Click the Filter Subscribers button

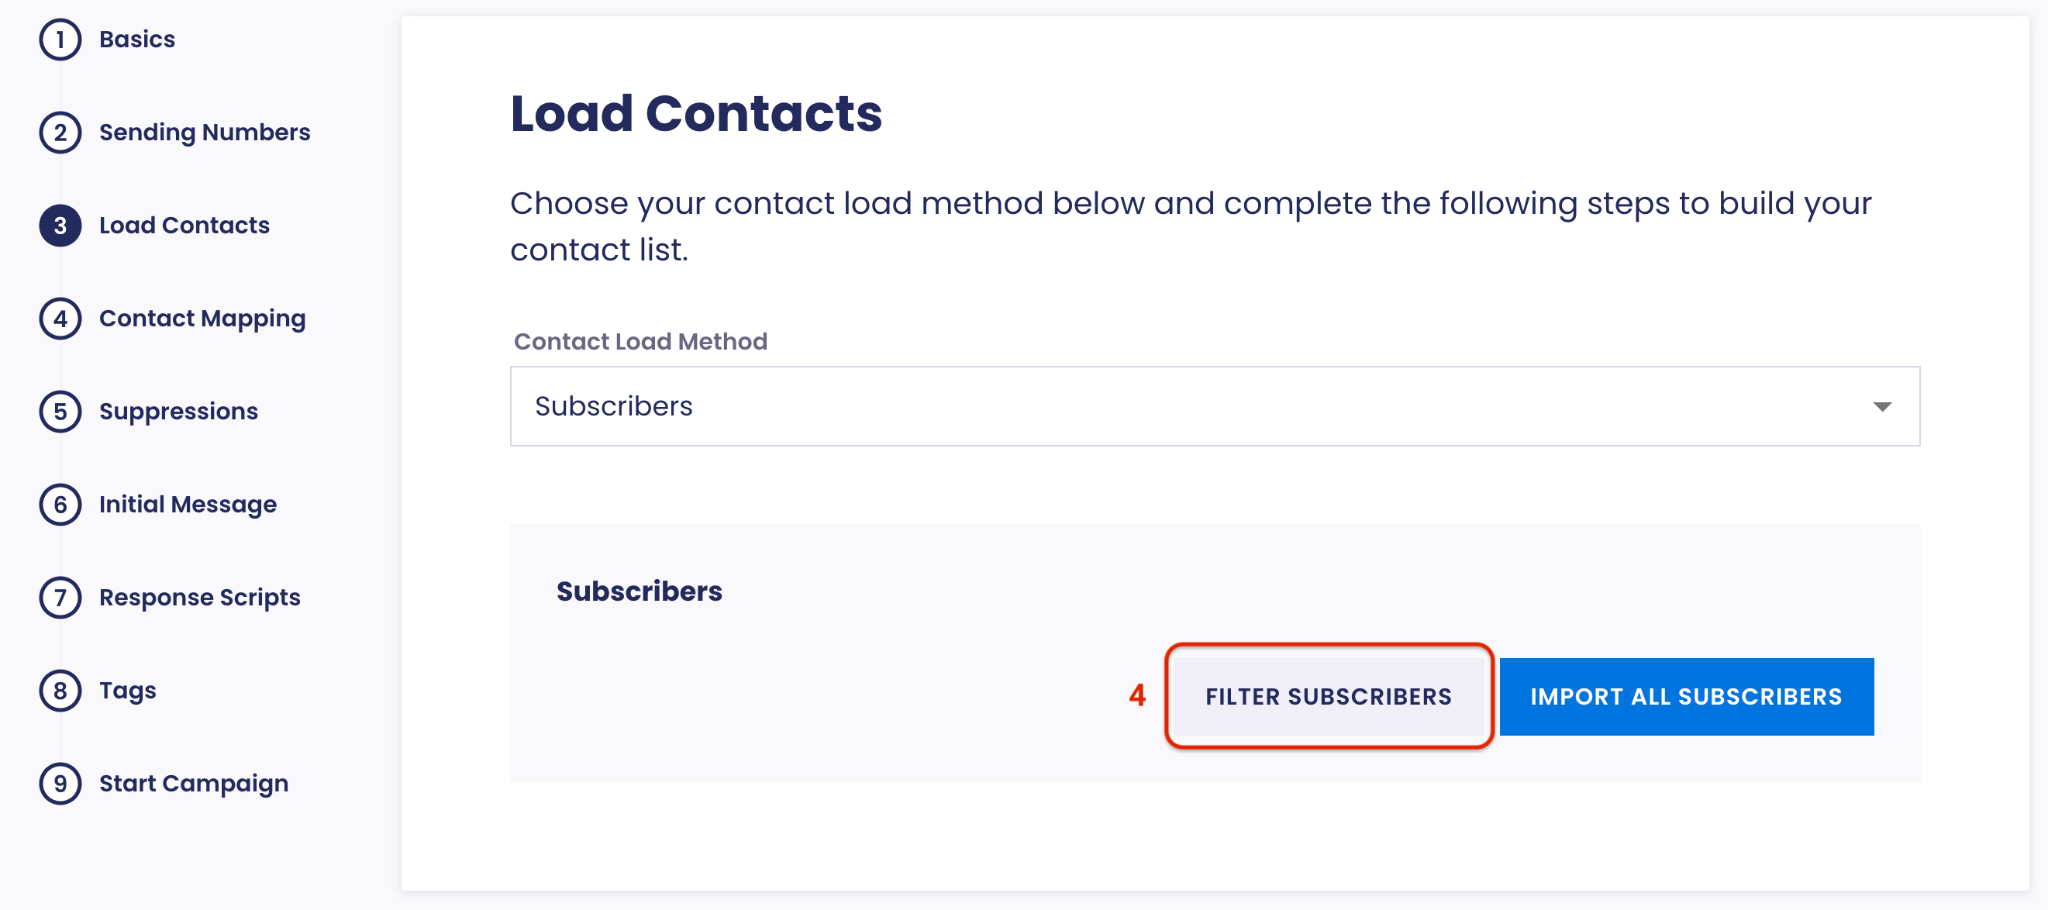[1328, 697]
